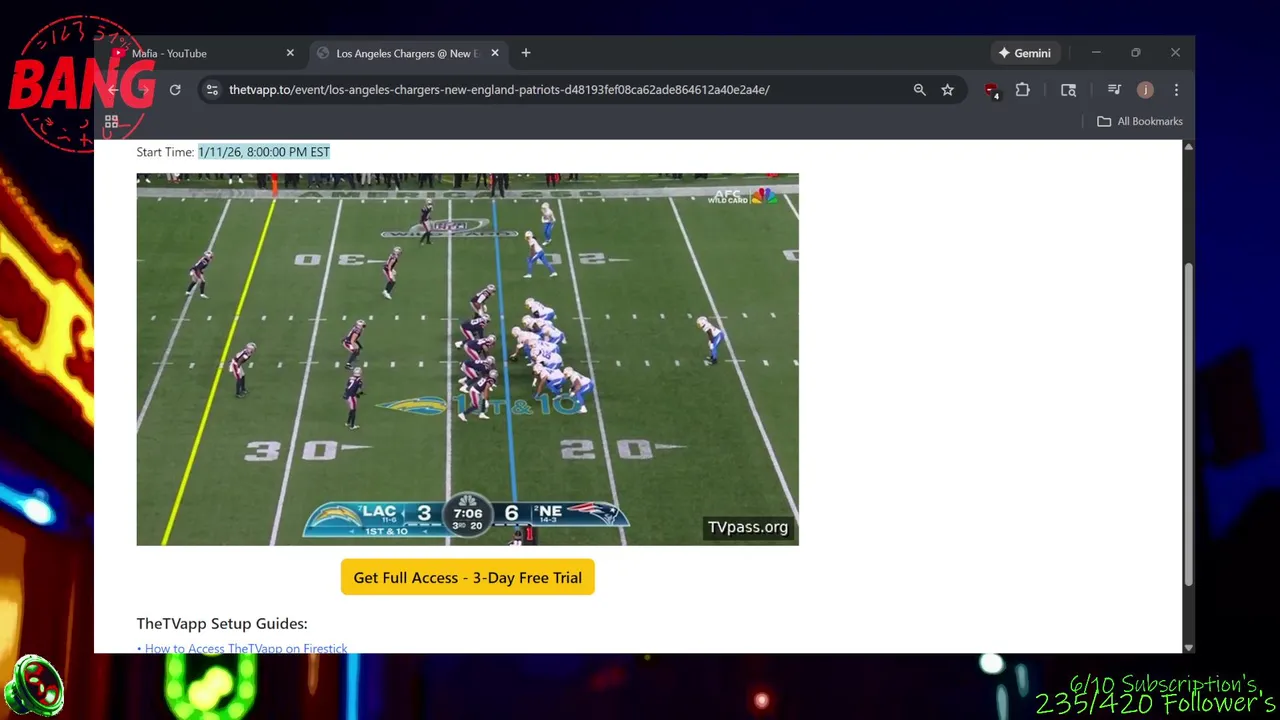The width and height of the screenshot is (1280, 720).
Task: Click the Get Full Access 3-Day Free Trial button
Action: pos(467,577)
